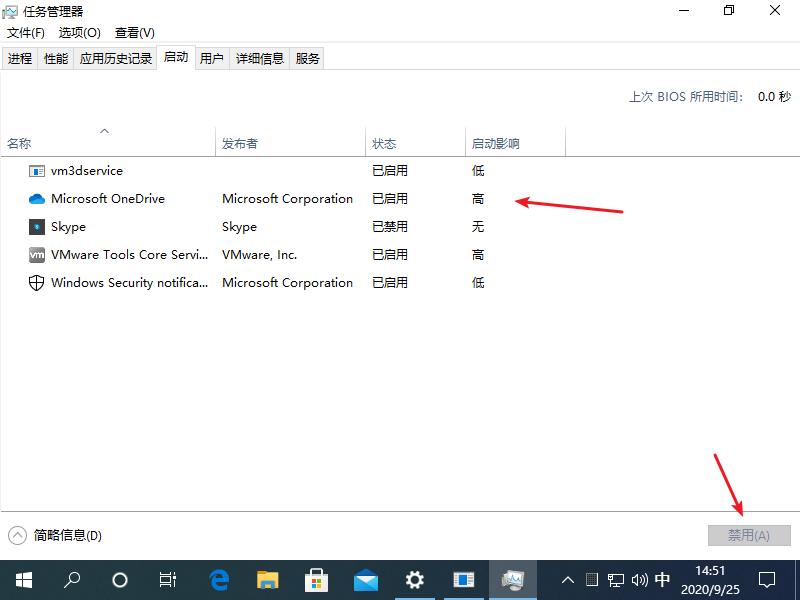Click the Task Manager icon in the taskbar
This screenshot has height=600, width=800.
tap(513, 580)
